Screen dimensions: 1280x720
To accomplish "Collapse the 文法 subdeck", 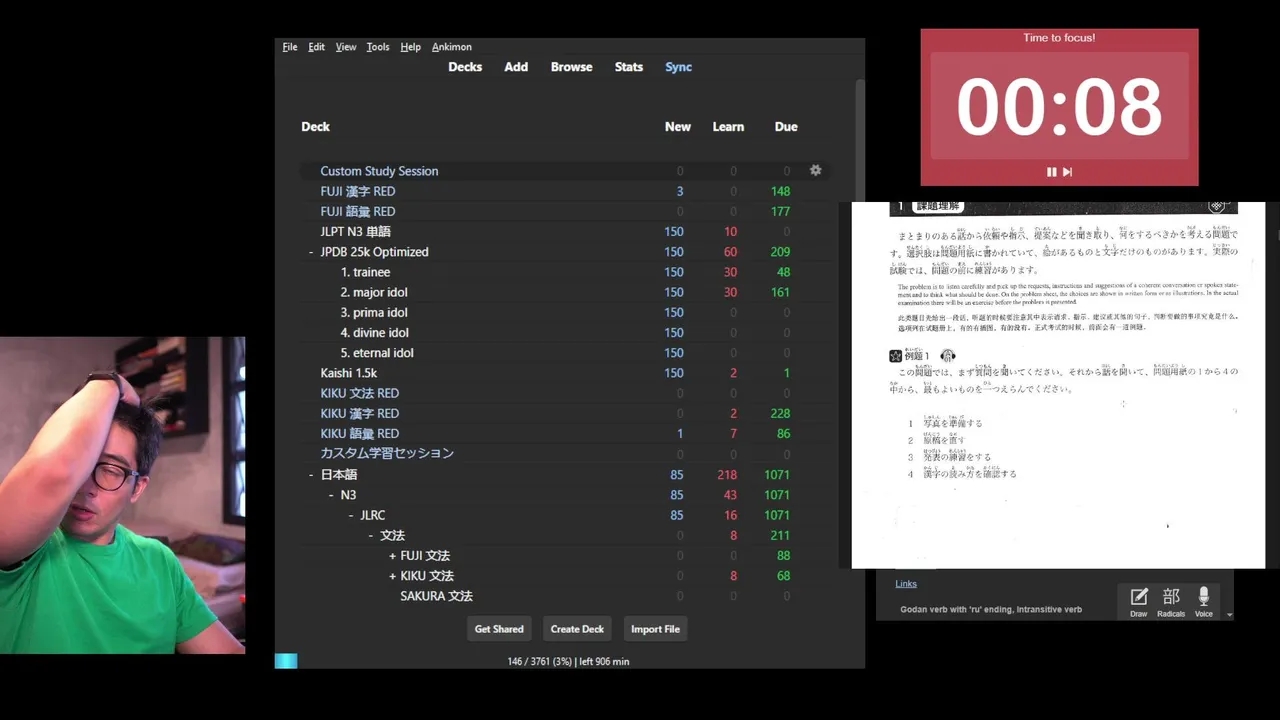I will (371, 535).
